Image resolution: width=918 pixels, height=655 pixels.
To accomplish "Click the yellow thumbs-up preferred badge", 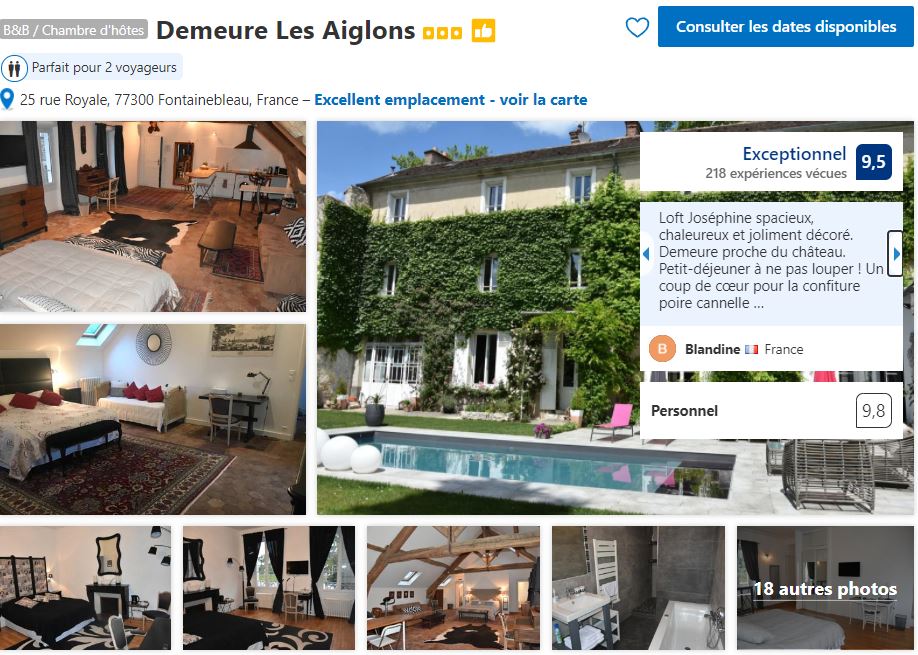I will (484, 31).
